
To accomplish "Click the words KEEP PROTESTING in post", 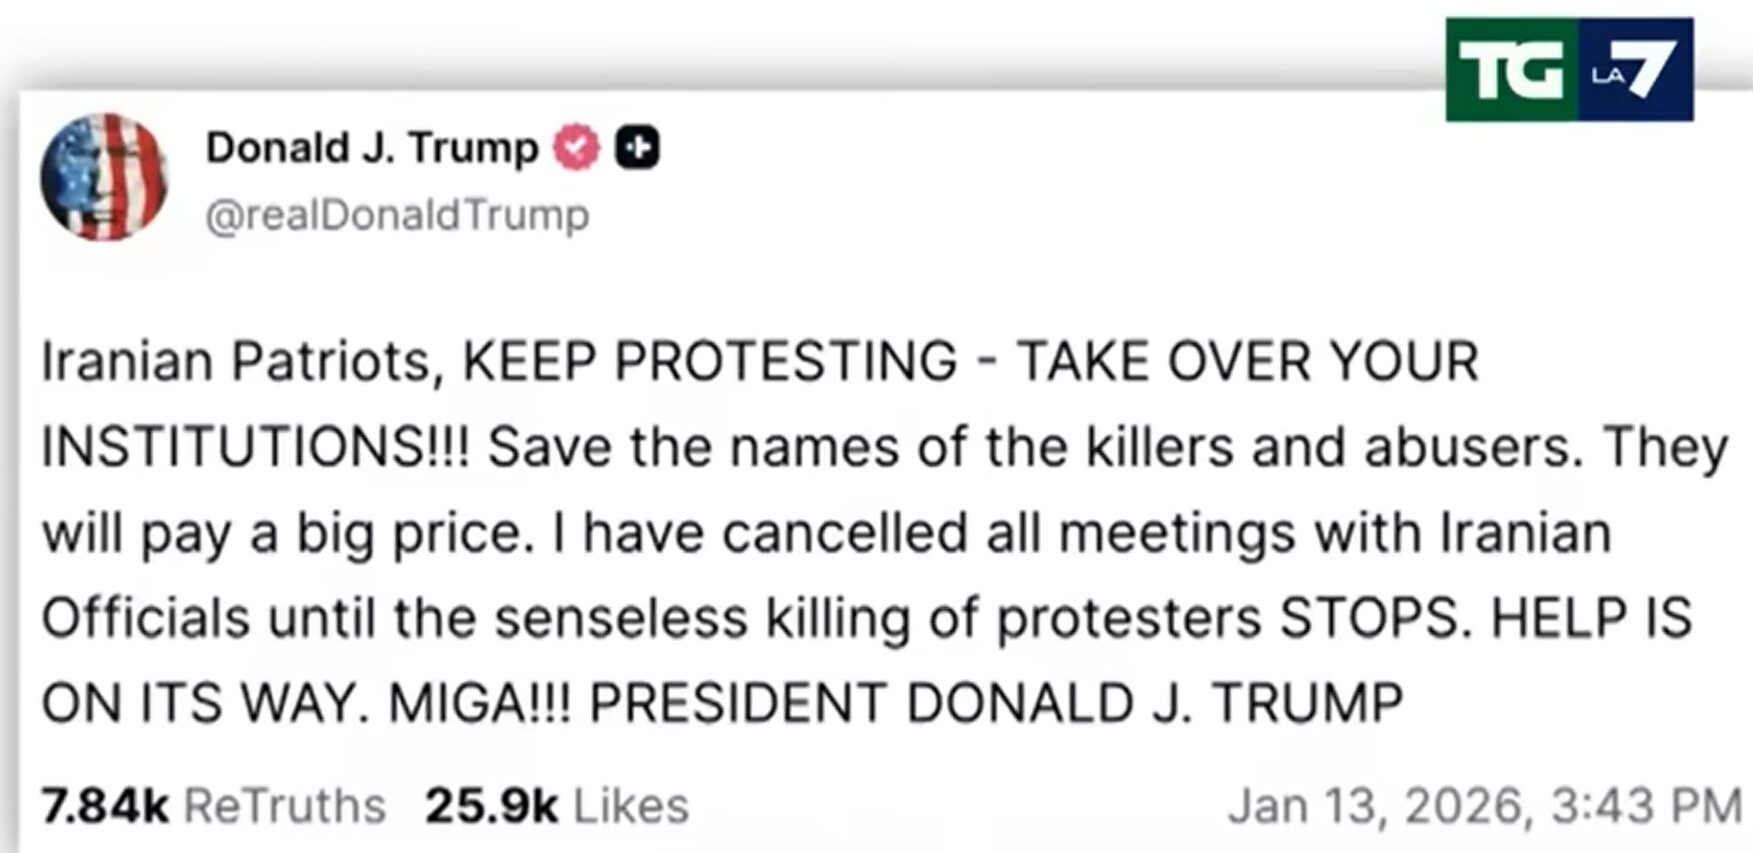I will [x=709, y=361].
